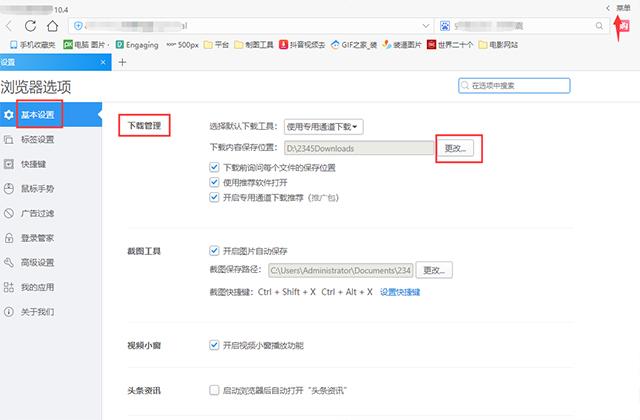
Task: Click the top-right browser search input
Action: (x=522, y=26)
